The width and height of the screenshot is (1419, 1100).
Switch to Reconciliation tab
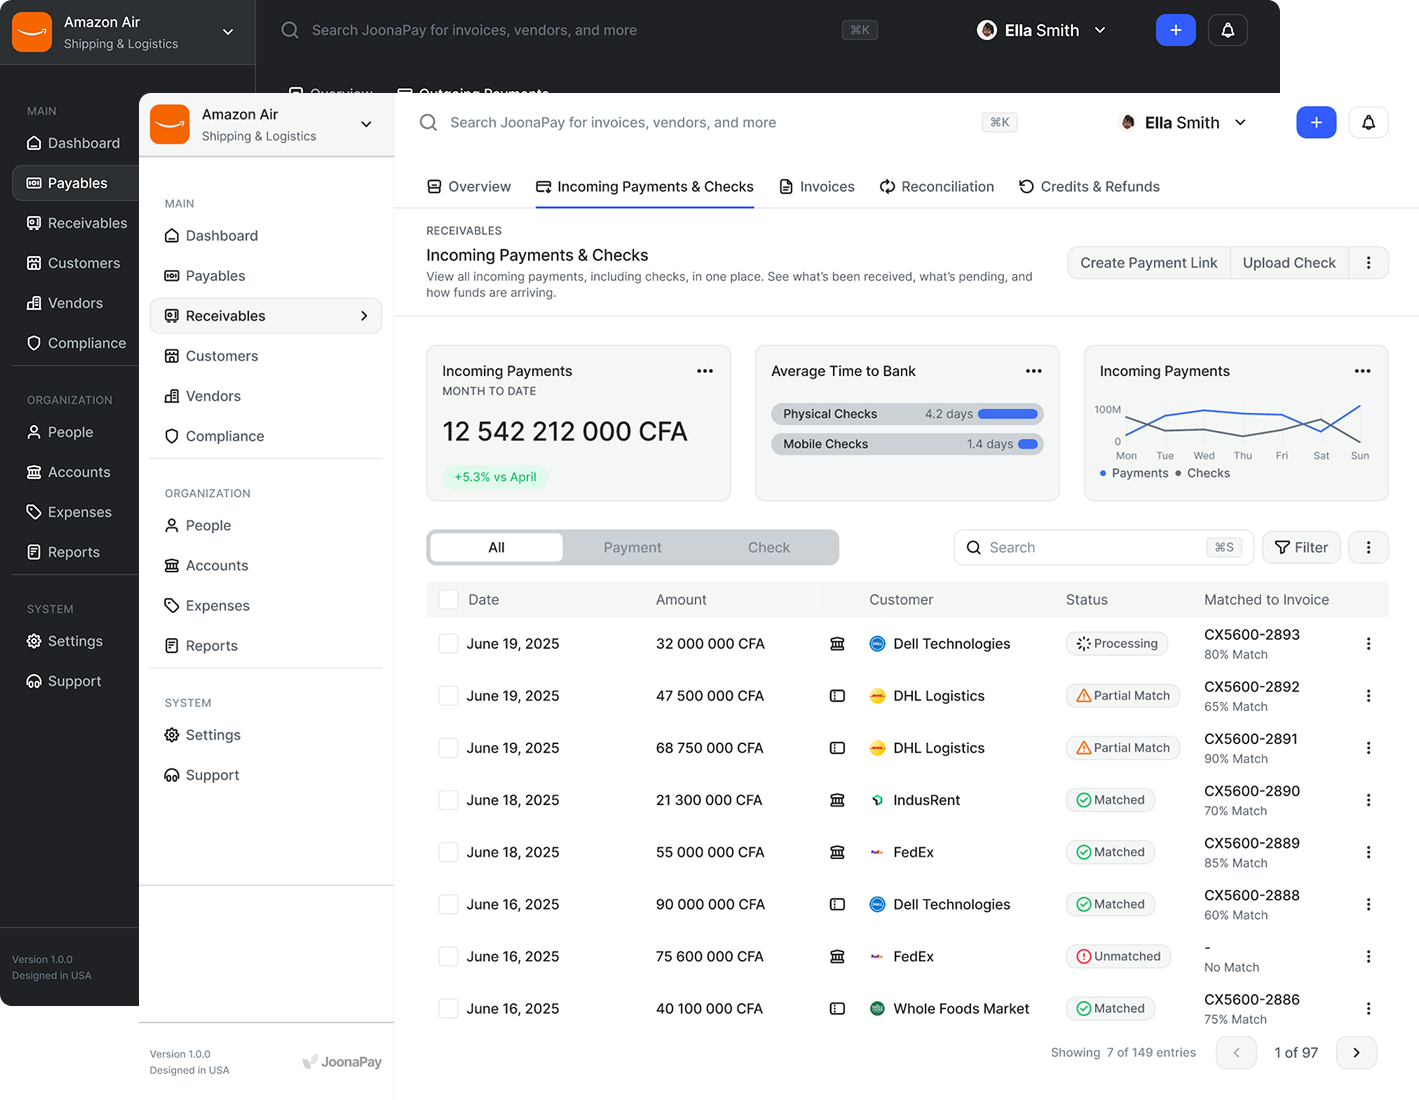(937, 187)
